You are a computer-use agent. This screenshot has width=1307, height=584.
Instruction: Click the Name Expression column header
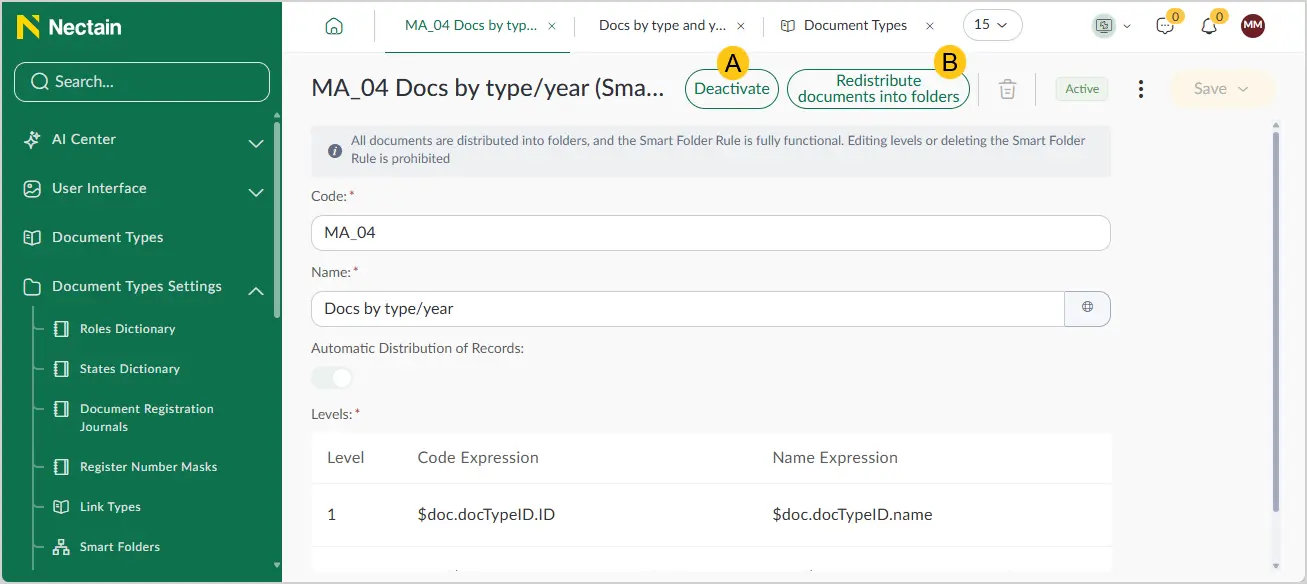(x=835, y=458)
